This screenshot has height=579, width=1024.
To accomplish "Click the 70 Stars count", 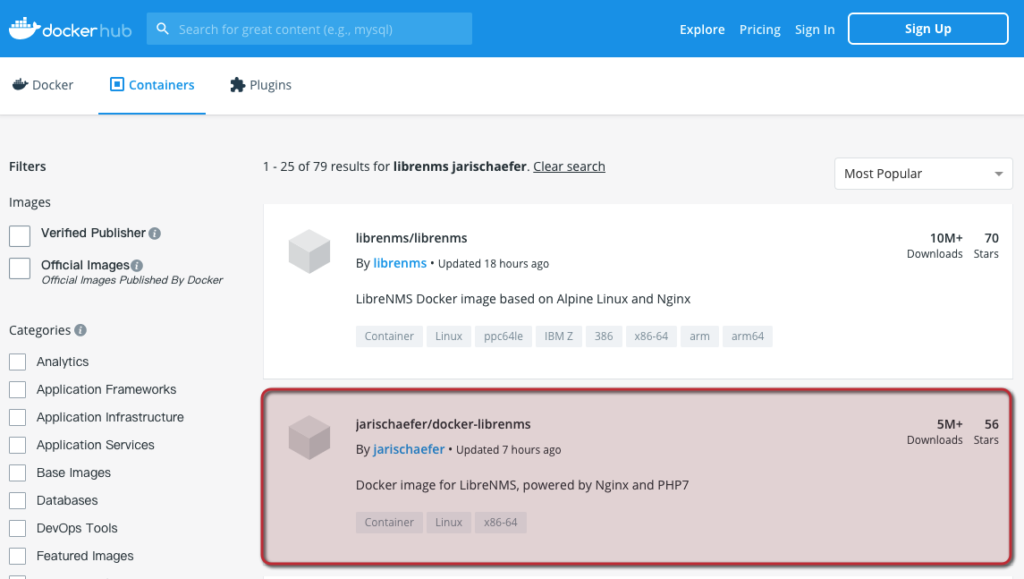I will [x=986, y=245].
